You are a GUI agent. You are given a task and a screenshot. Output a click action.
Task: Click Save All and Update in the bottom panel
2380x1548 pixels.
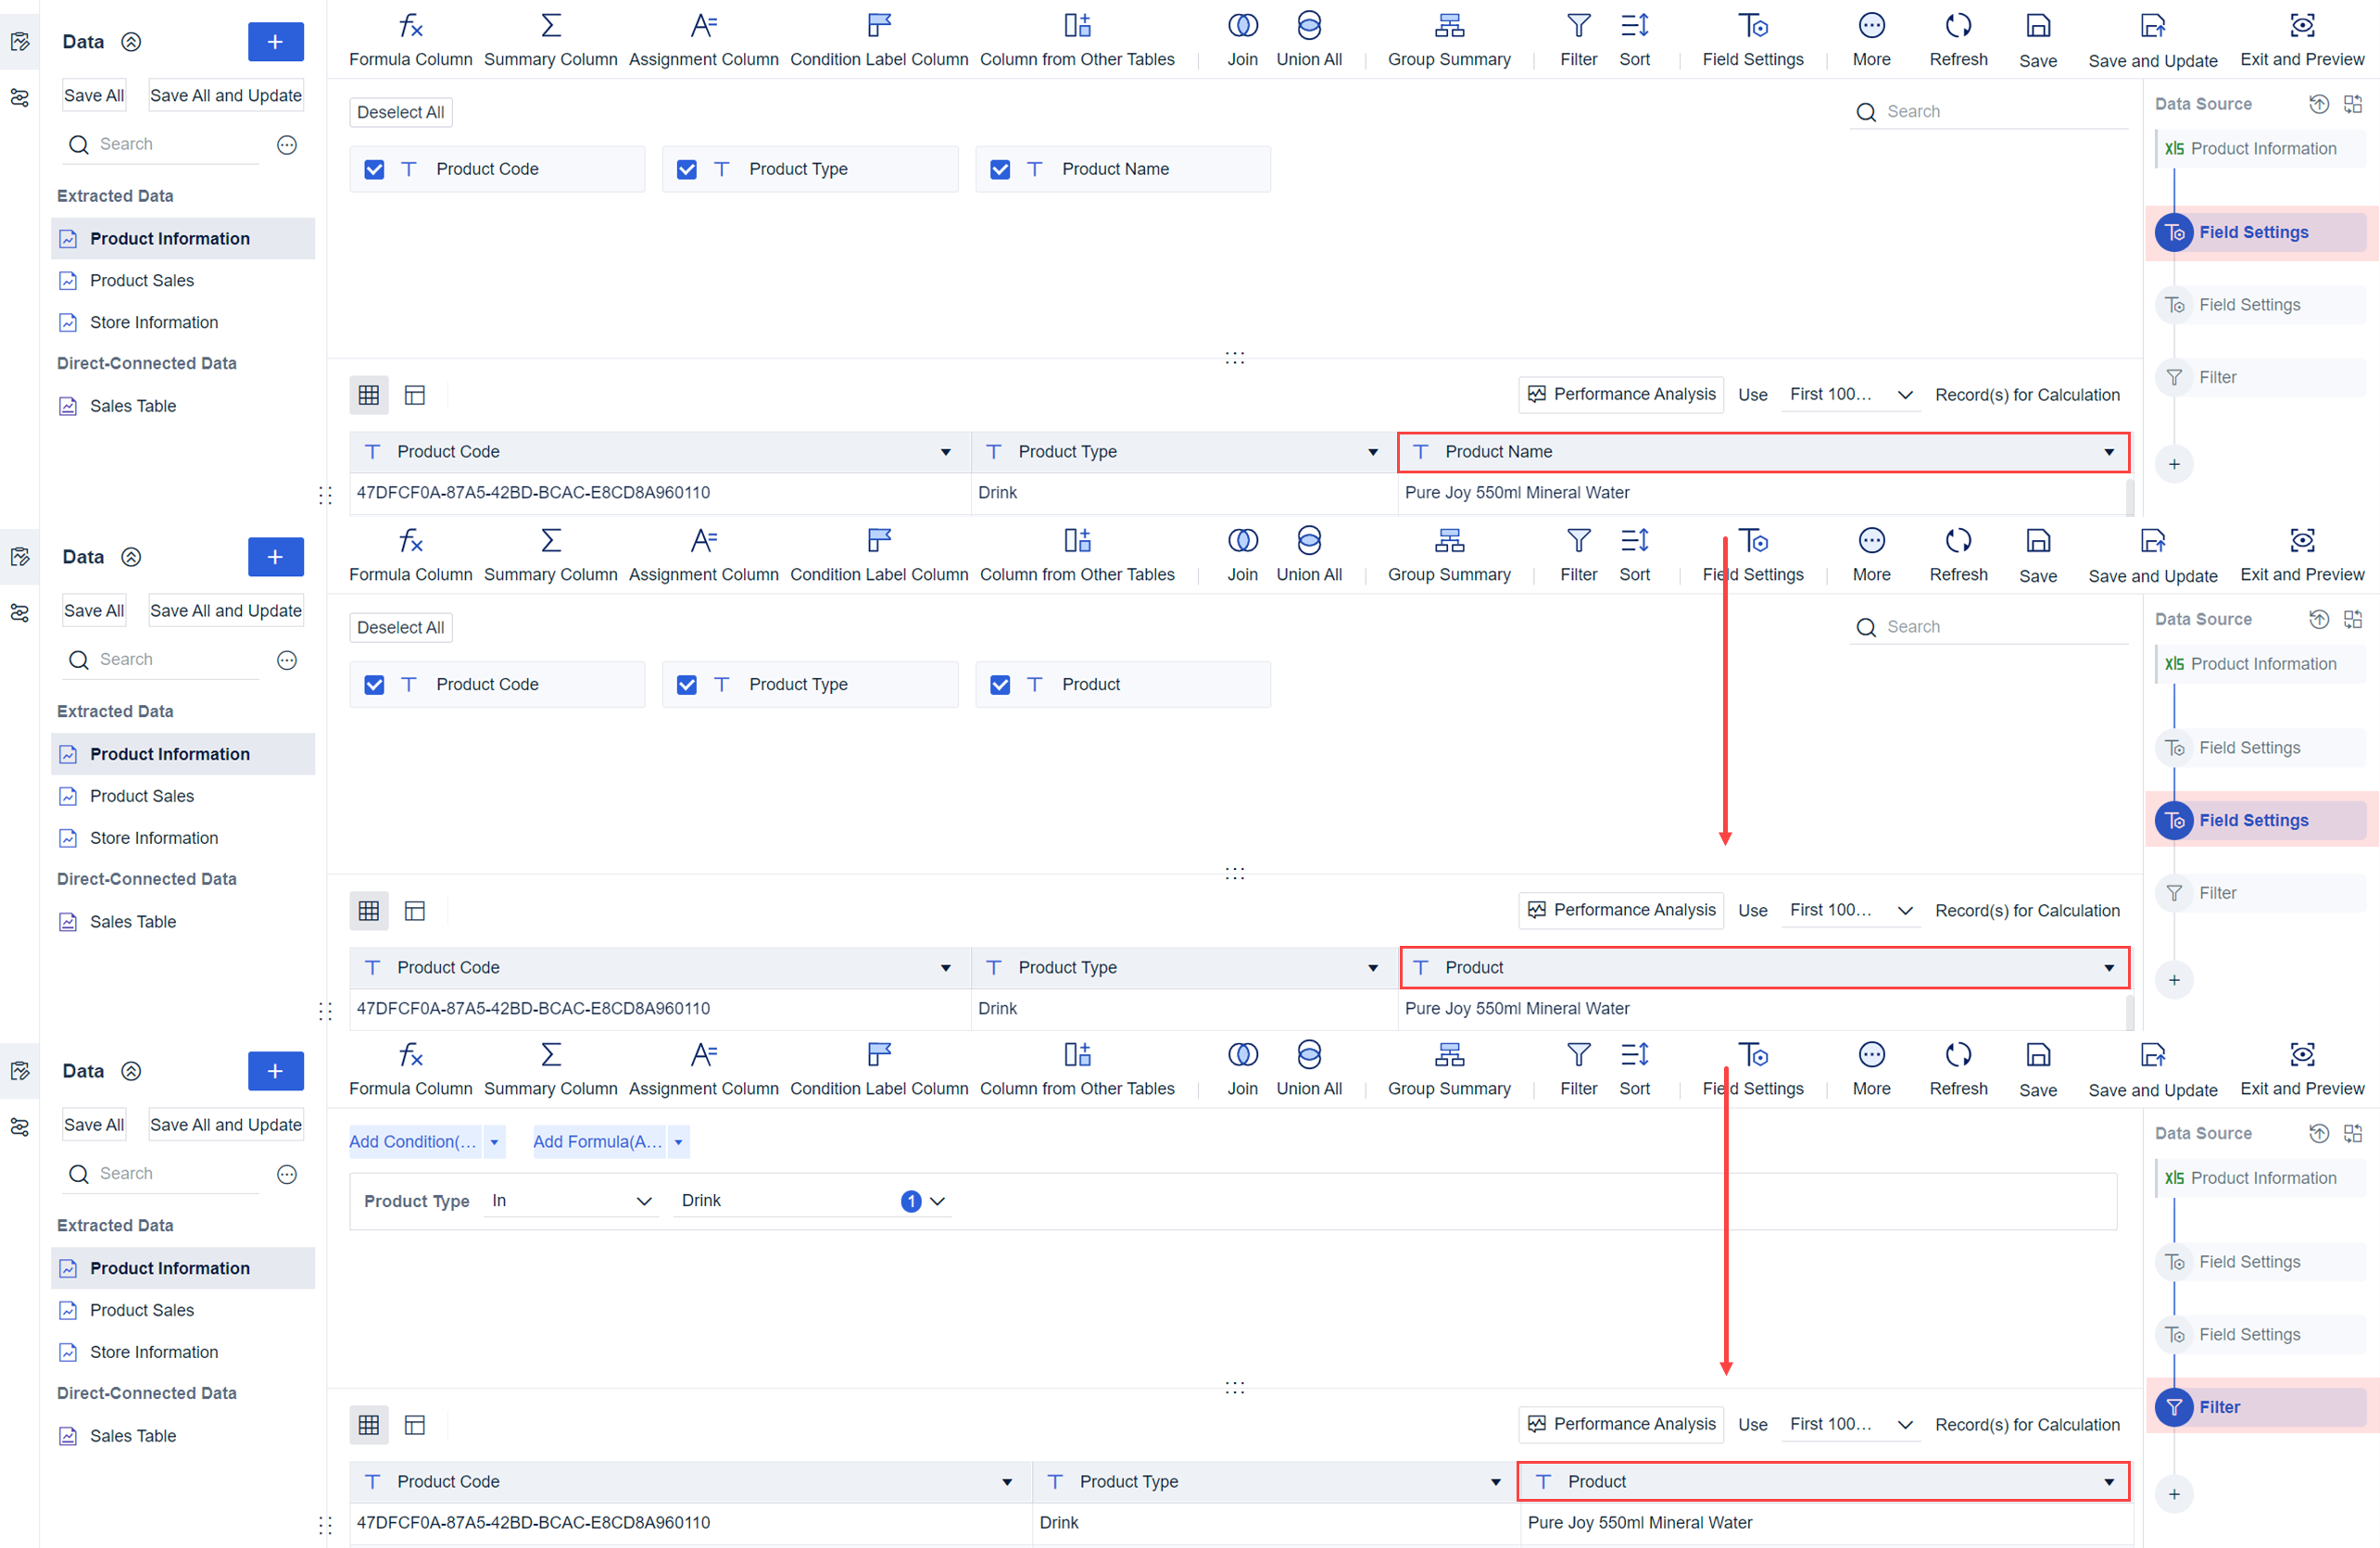click(x=225, y=1125)
